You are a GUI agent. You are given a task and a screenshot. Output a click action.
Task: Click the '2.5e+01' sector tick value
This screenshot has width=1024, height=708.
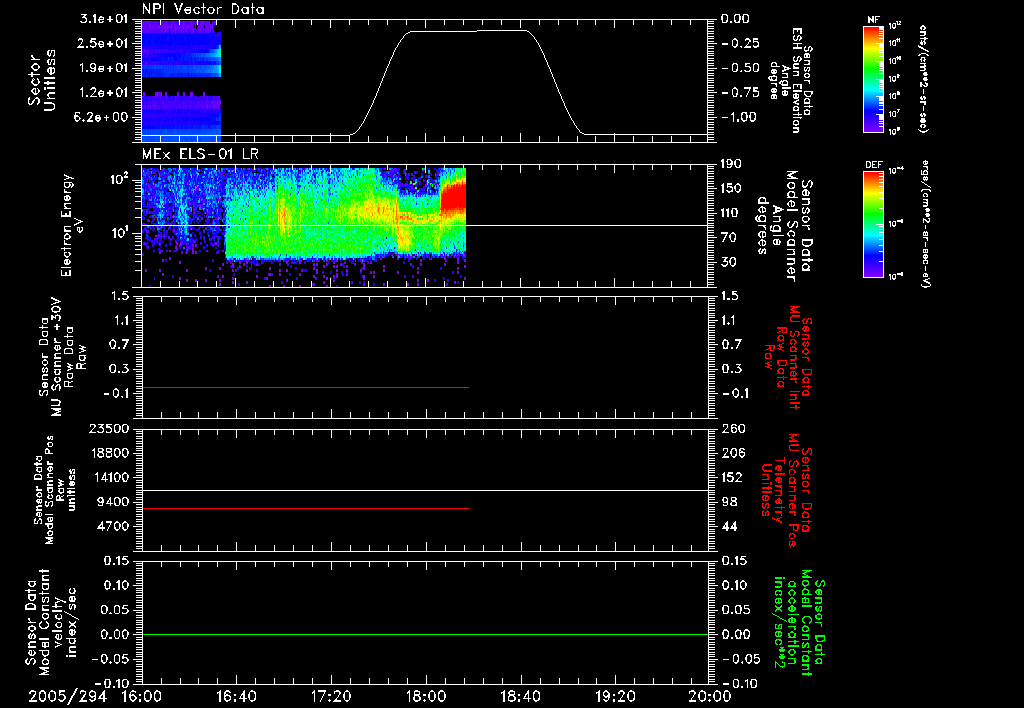pos(103,43)
